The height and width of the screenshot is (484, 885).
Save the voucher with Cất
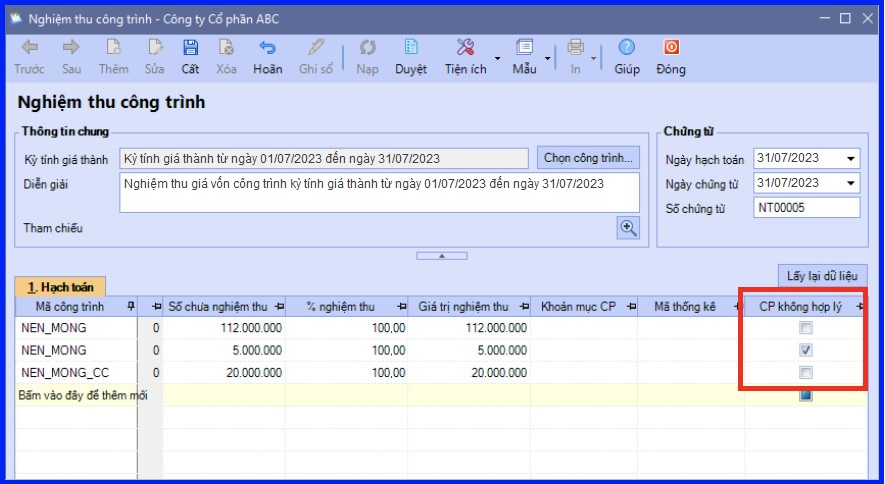click(190, 47)
